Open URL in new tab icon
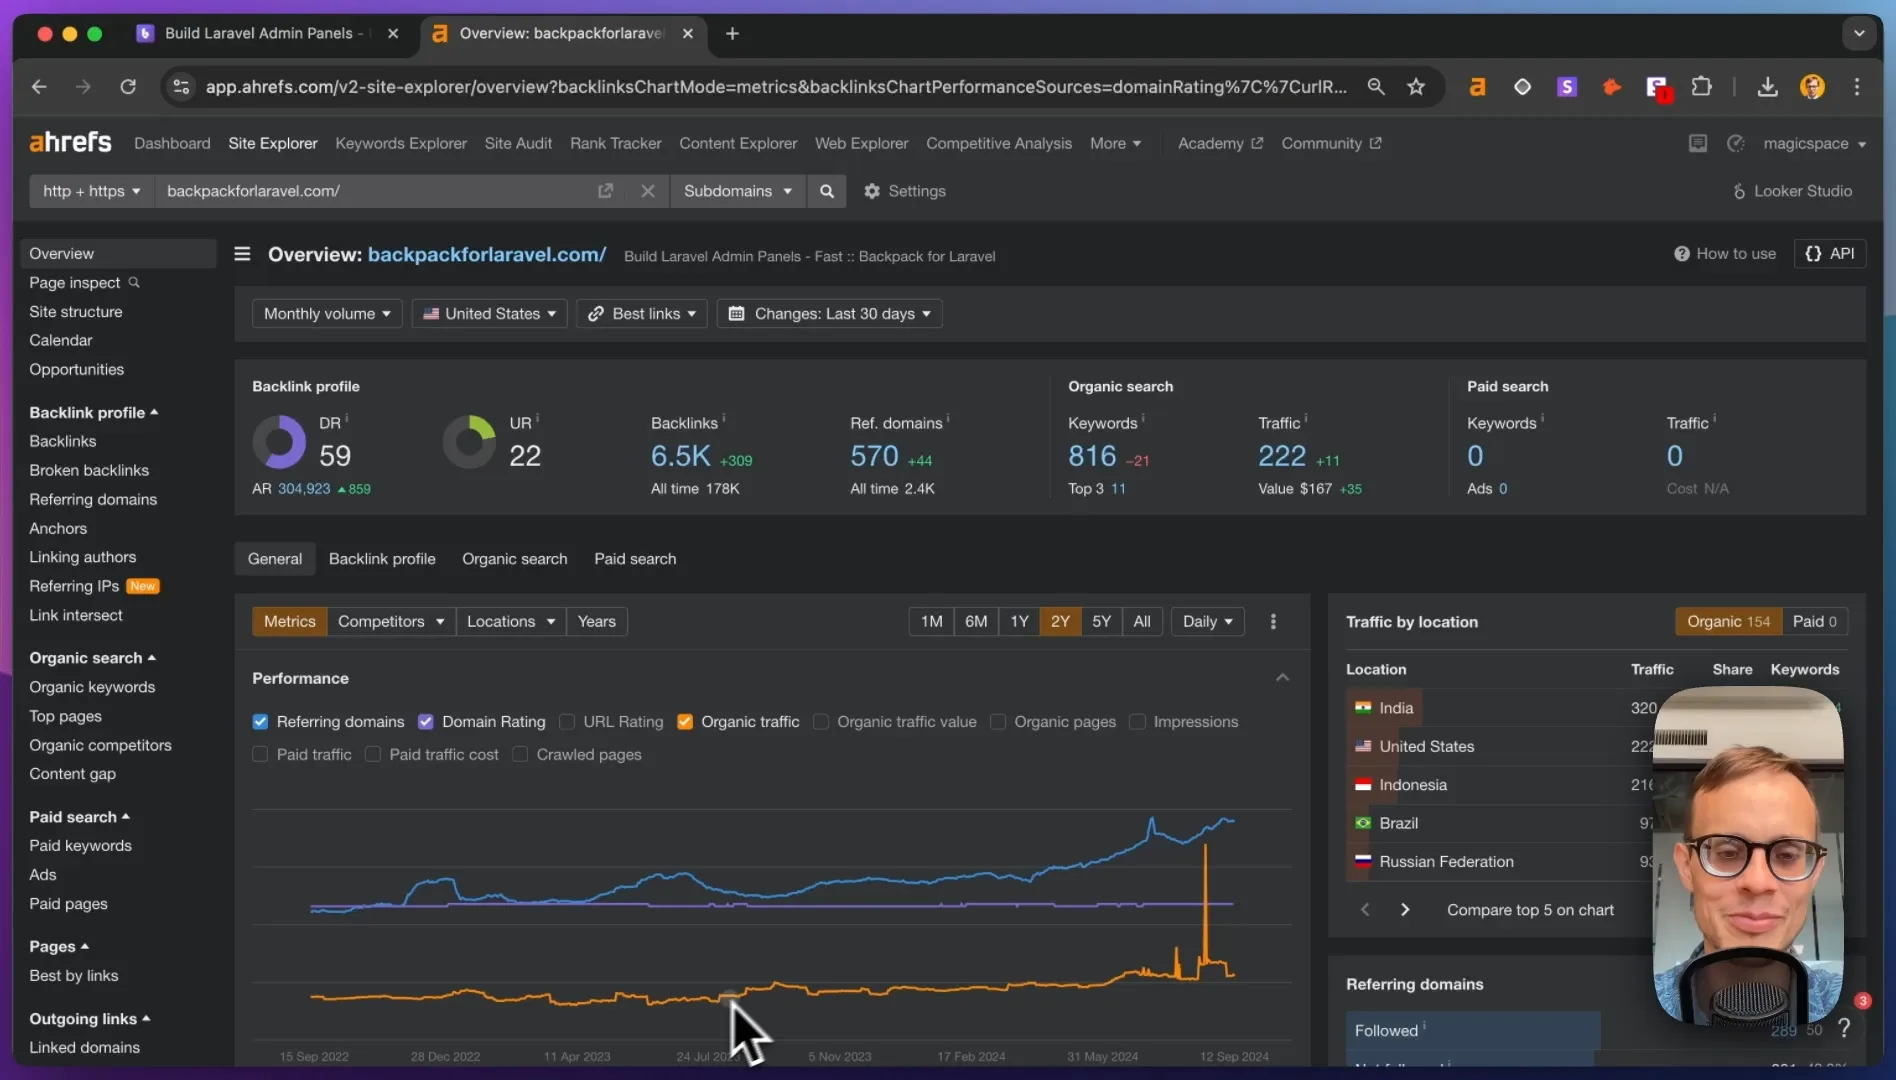Screen dimensions: 1896x1080 click(605, 191)
